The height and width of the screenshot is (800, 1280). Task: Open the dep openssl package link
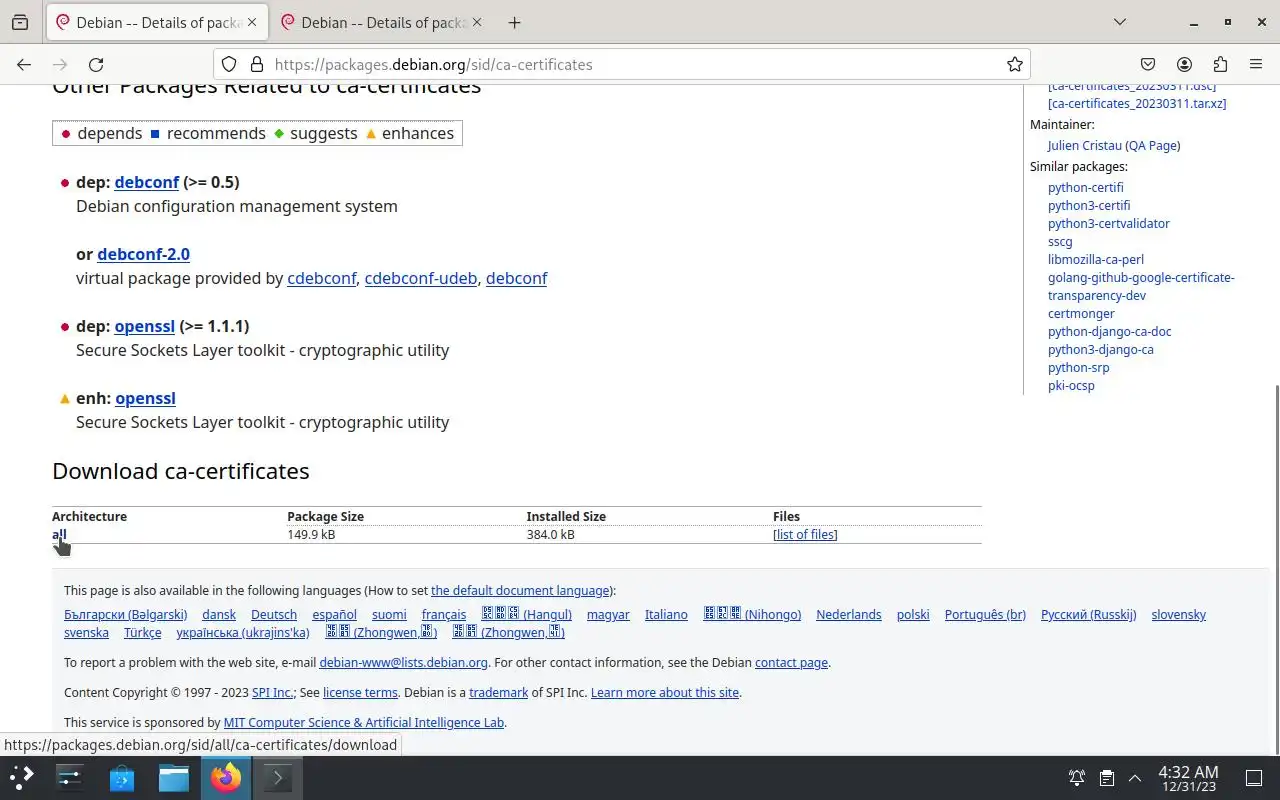144,326
